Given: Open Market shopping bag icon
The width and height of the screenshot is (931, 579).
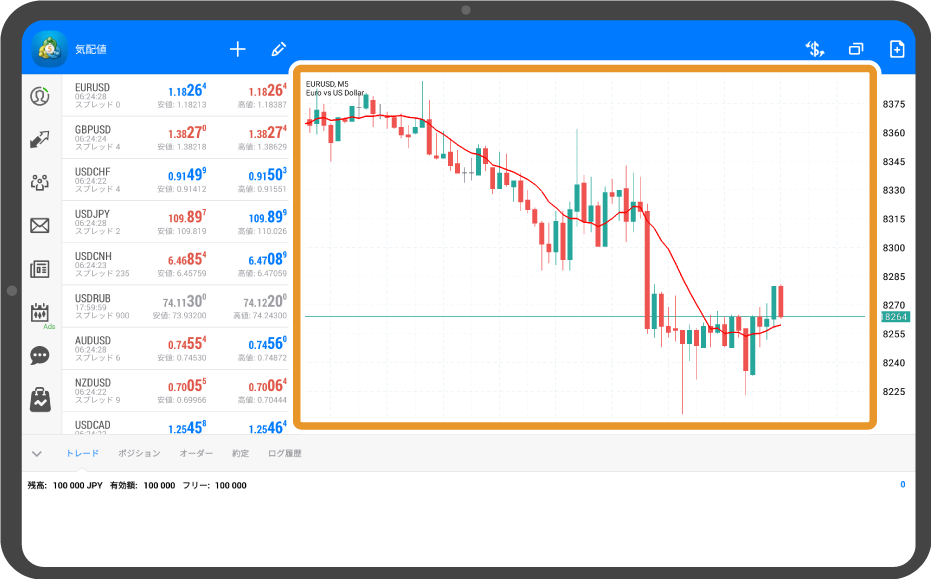Looking at the screenshot, I should (40, 399).
